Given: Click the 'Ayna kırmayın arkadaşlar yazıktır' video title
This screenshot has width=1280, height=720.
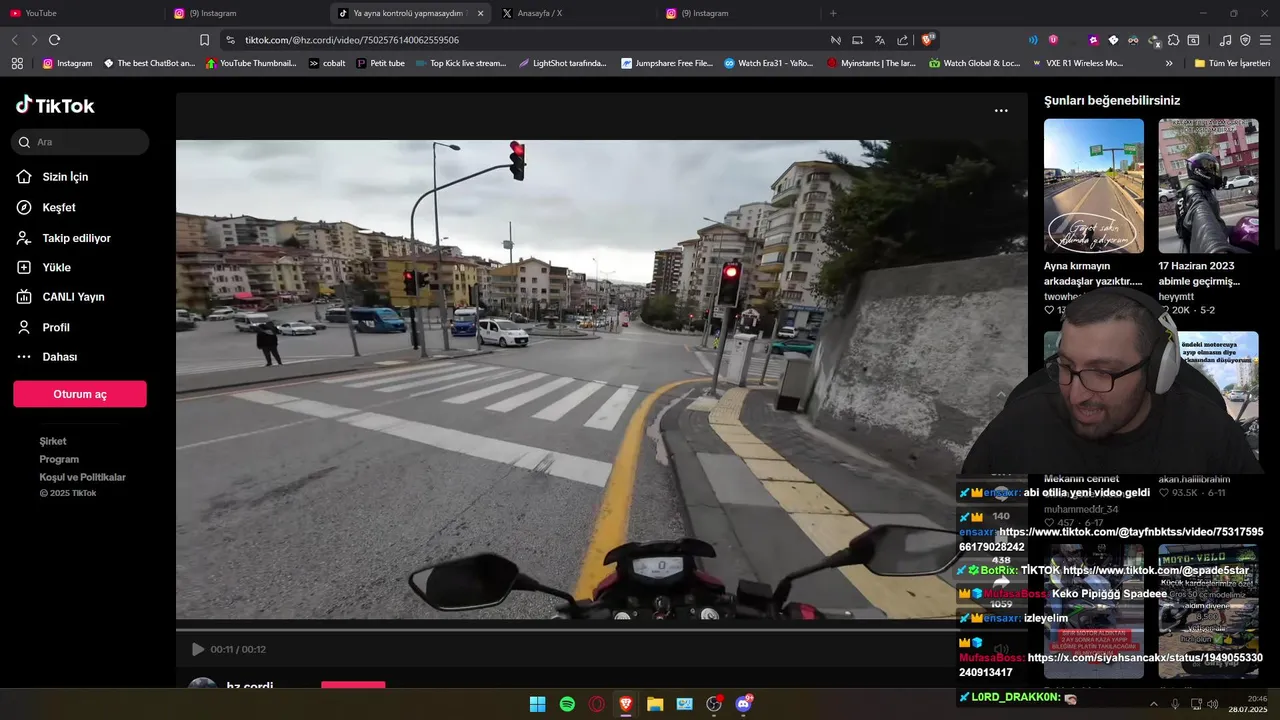Looking at the screenshot, I should [1093, 274].
